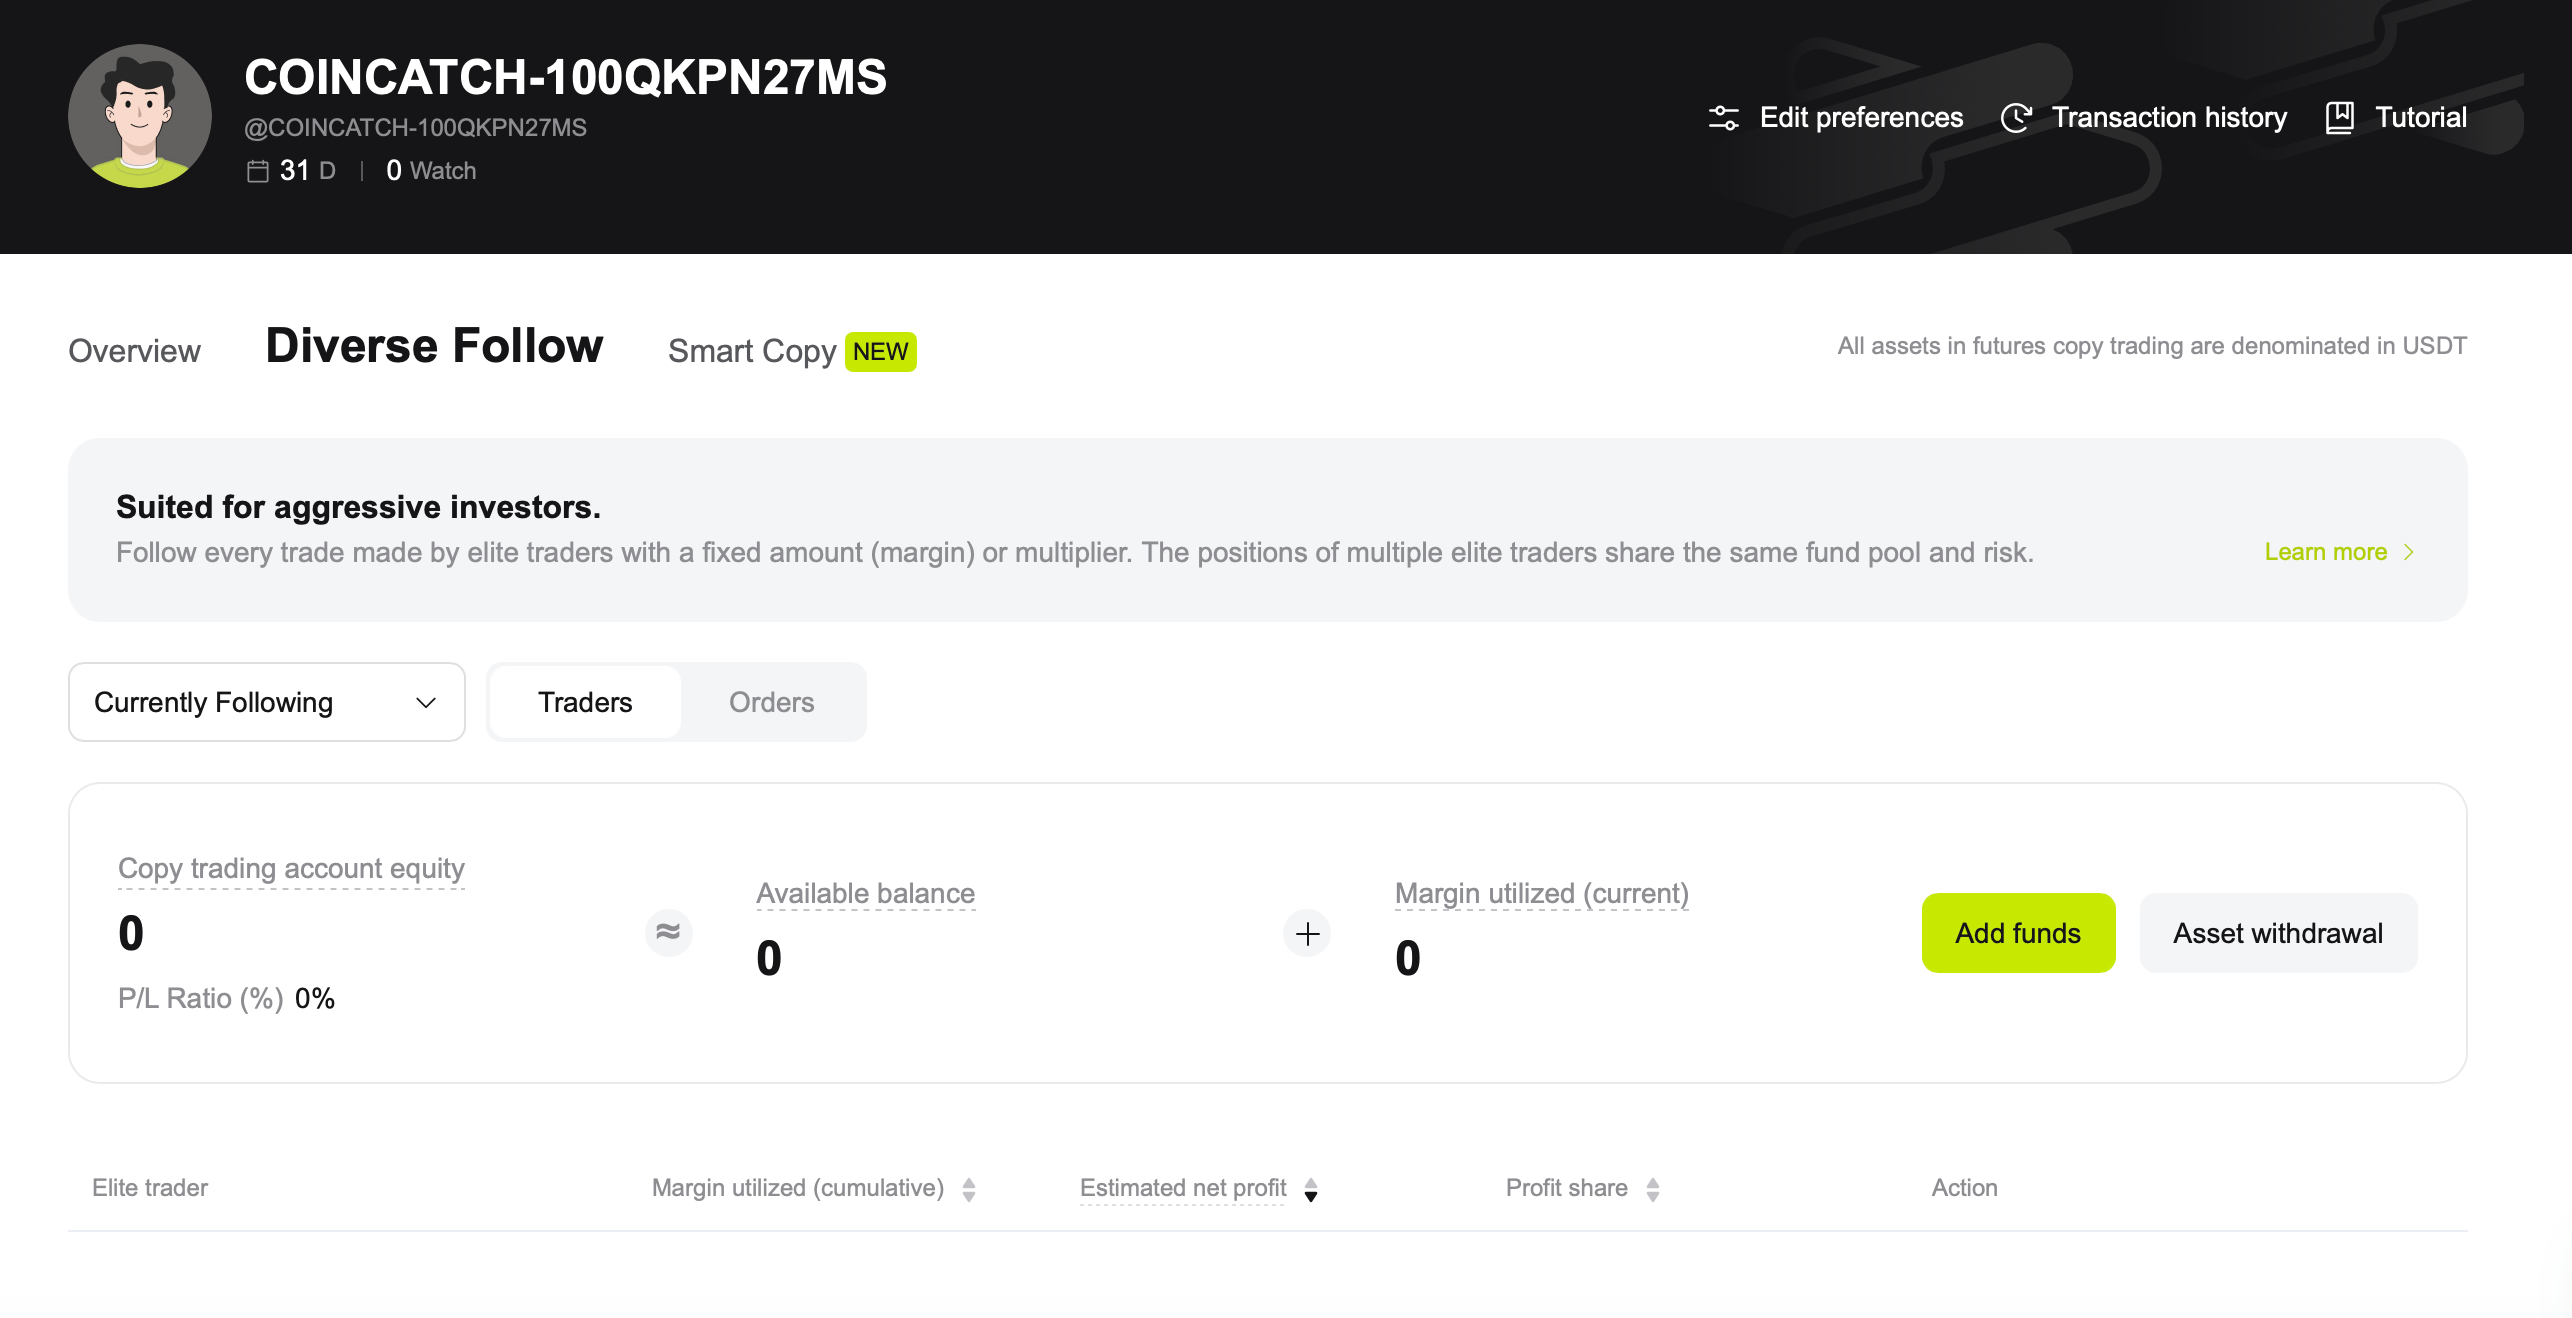The width and height of the screenshot is (2572, 1318).
Task: Switch to the Traders view
Action: pos(585,702)
